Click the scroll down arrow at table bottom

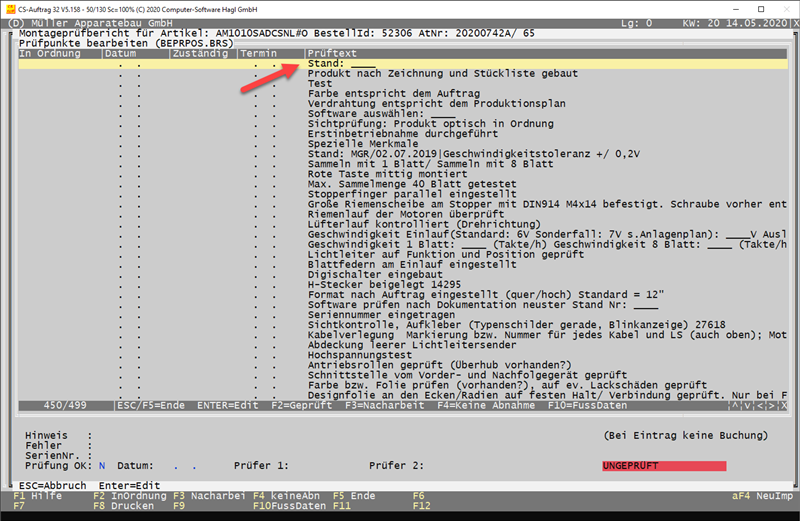[x=749, y=406]
